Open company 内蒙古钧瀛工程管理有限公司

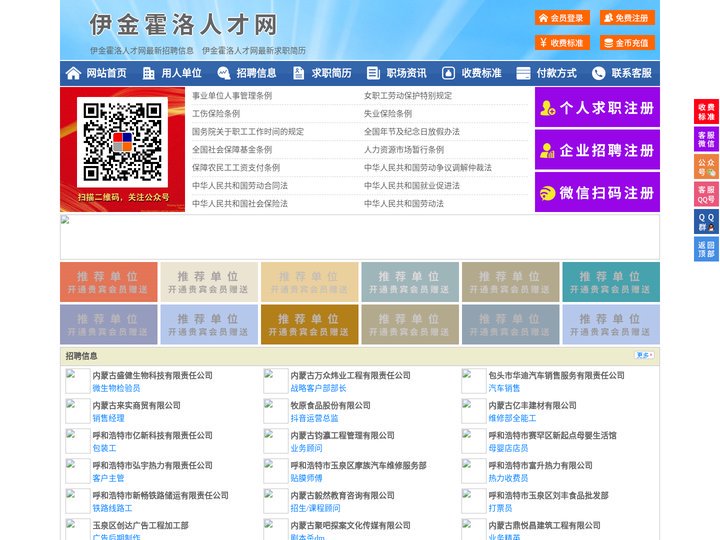[x=343, y=435]
